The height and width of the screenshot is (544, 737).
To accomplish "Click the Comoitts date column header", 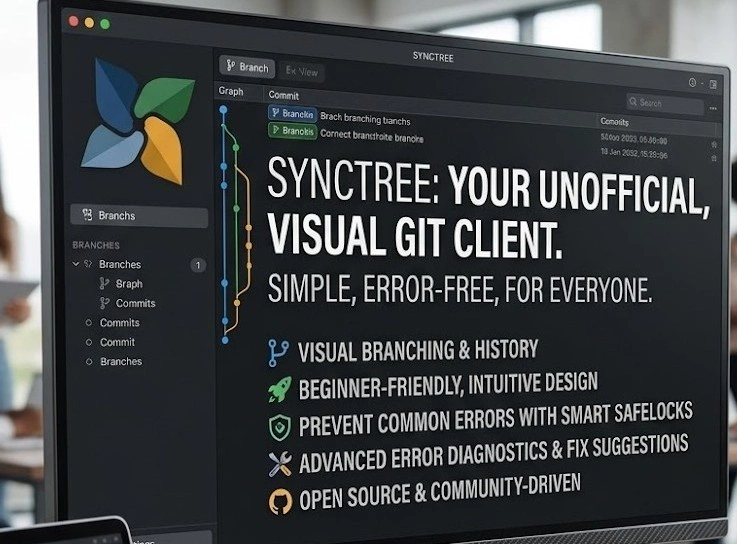I will (614, 122).
